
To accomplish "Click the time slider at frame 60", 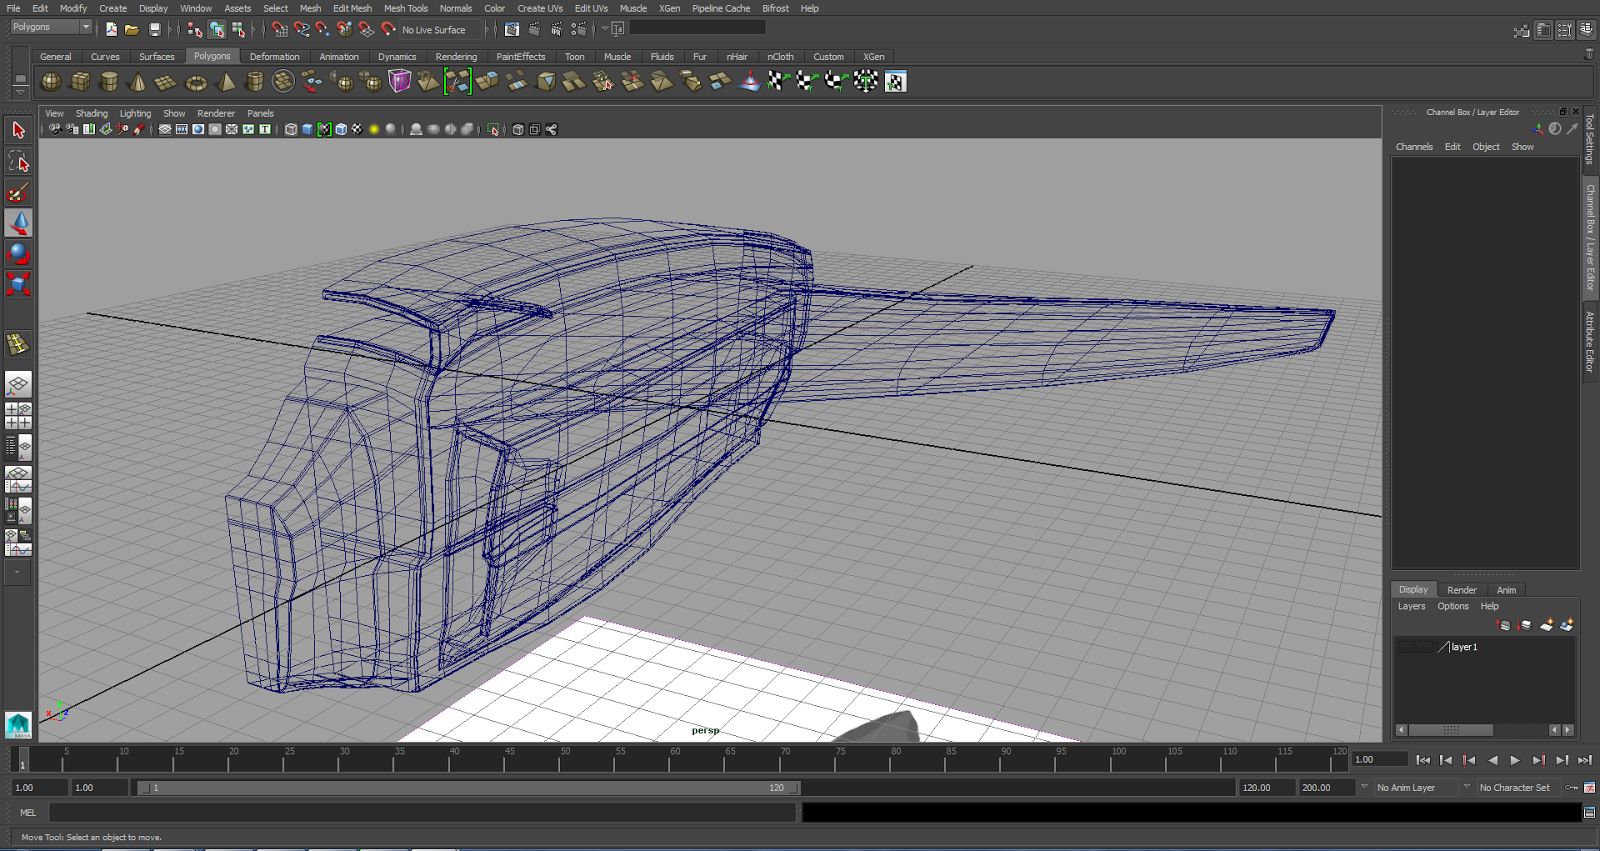I will 675,759.
